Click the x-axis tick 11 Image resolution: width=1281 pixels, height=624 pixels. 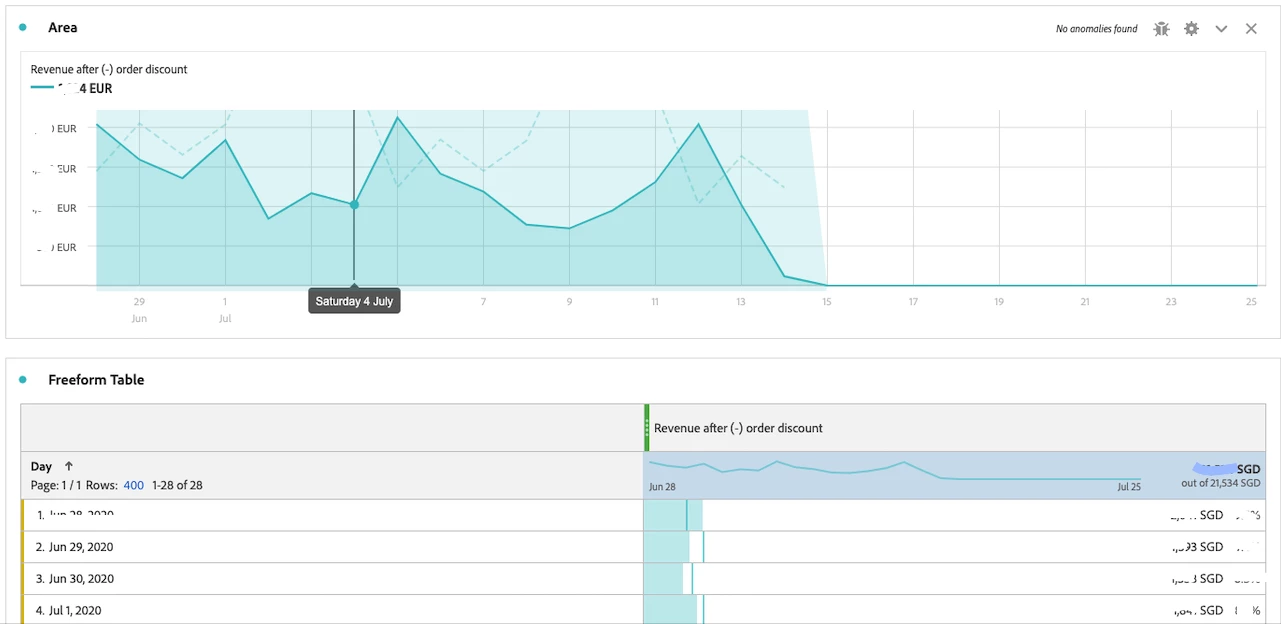[x=655, y=301]
